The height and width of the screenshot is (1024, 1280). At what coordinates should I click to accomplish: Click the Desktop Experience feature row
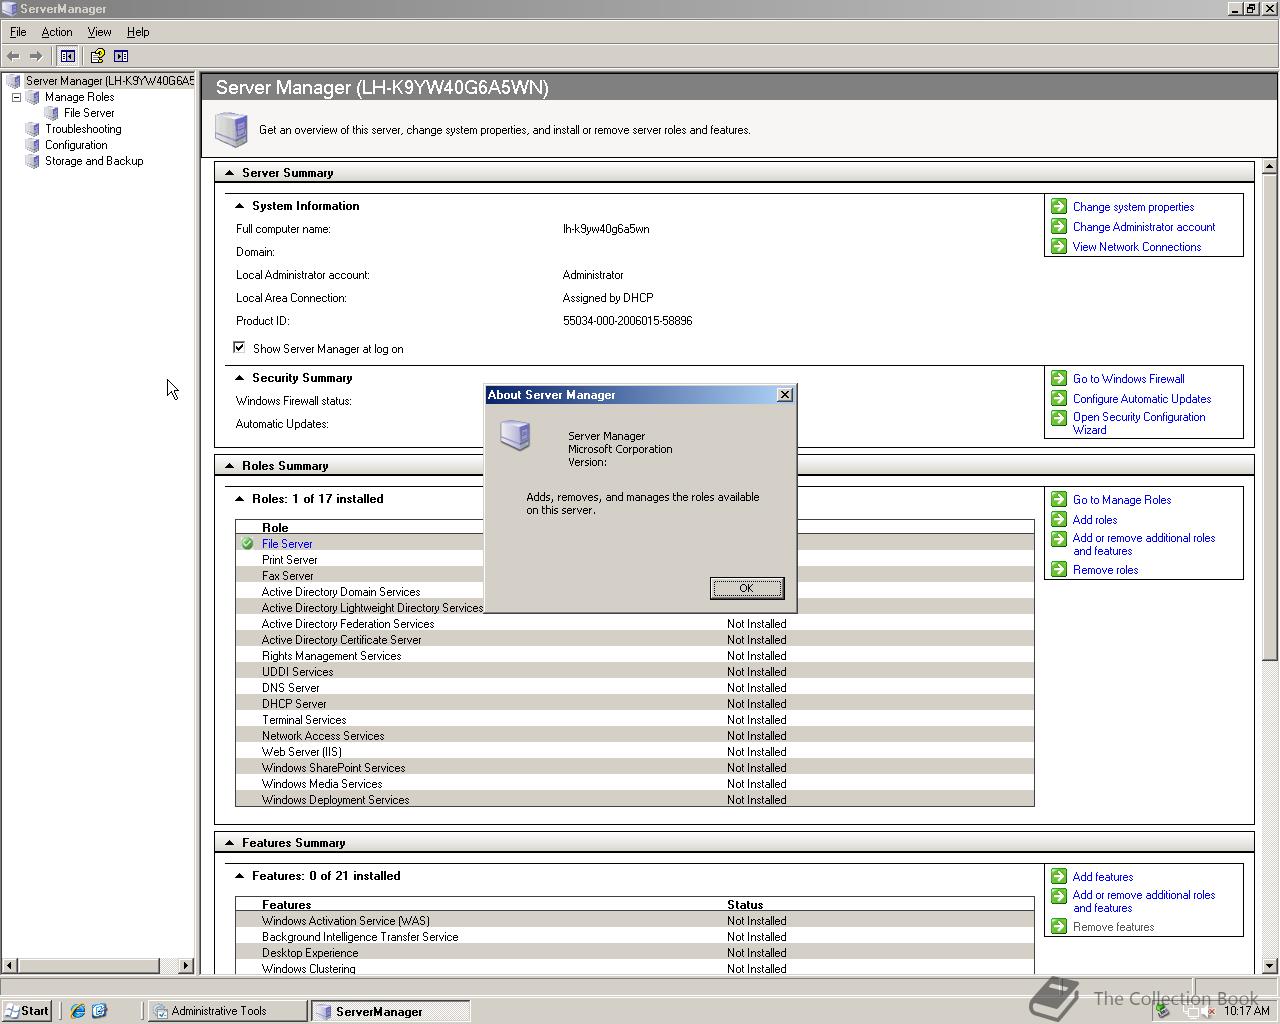[635, 953]
